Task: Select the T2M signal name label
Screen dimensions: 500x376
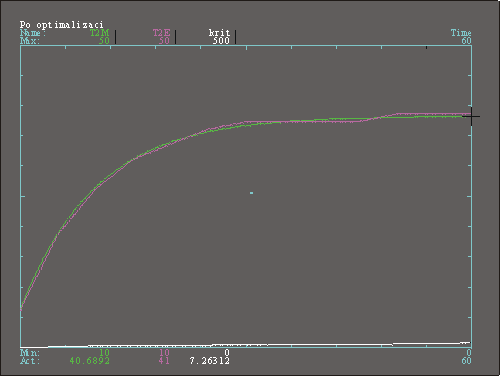Action: (x=100, y=33)
